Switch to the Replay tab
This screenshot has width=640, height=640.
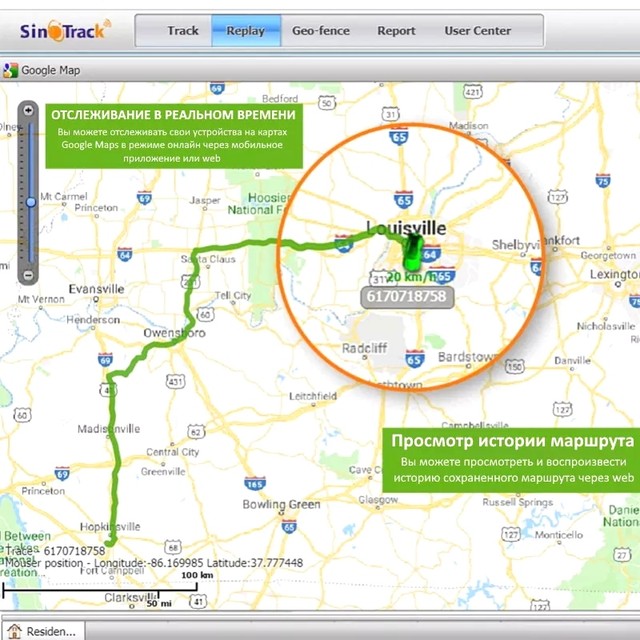tap(246, 31)
